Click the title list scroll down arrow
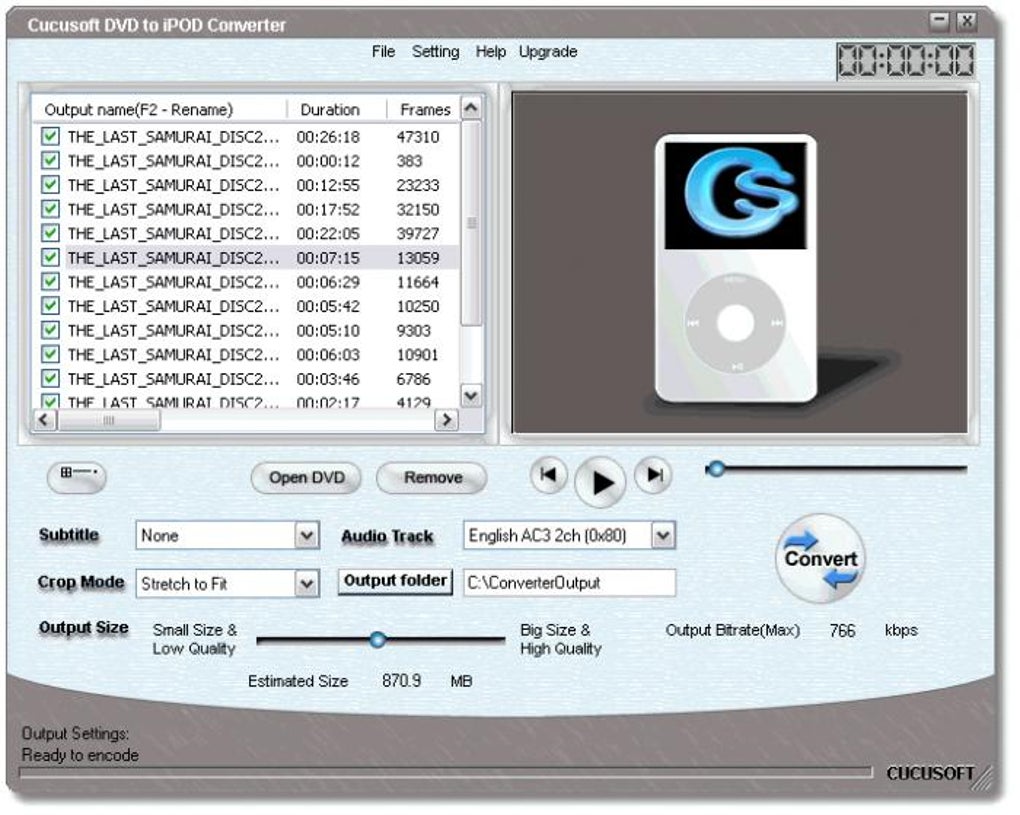Image resolution: width=1020 pixels, height=815 pixels. pos(472,395)
